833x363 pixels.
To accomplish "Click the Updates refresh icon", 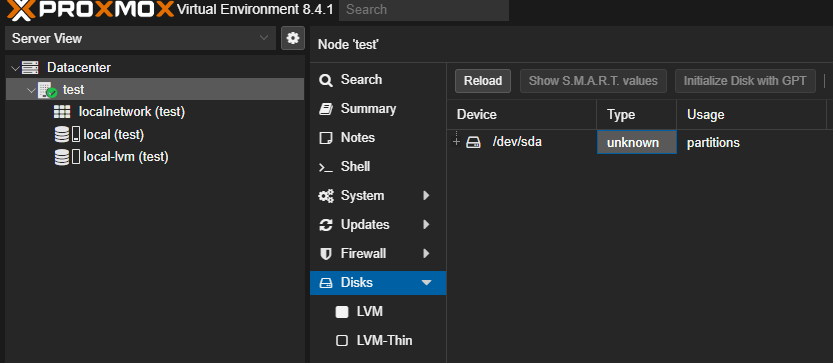I will tap(325, 225).
